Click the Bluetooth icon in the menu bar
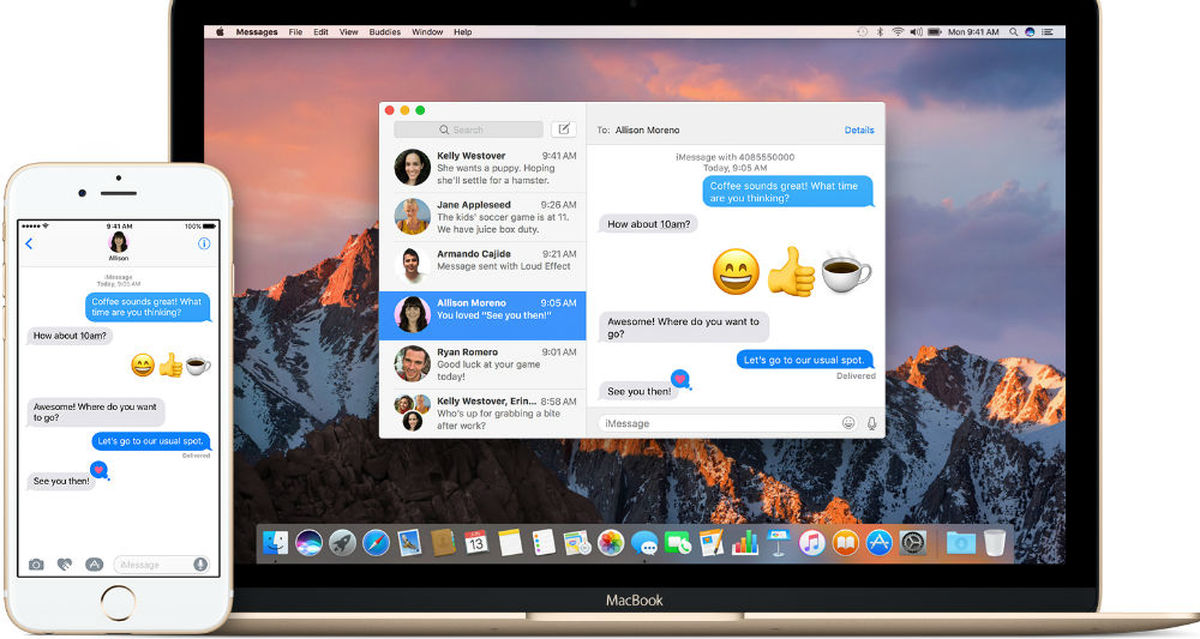The height and width of the screenshot is (639, 1200). pyautogui.click(x=880, y=32)
